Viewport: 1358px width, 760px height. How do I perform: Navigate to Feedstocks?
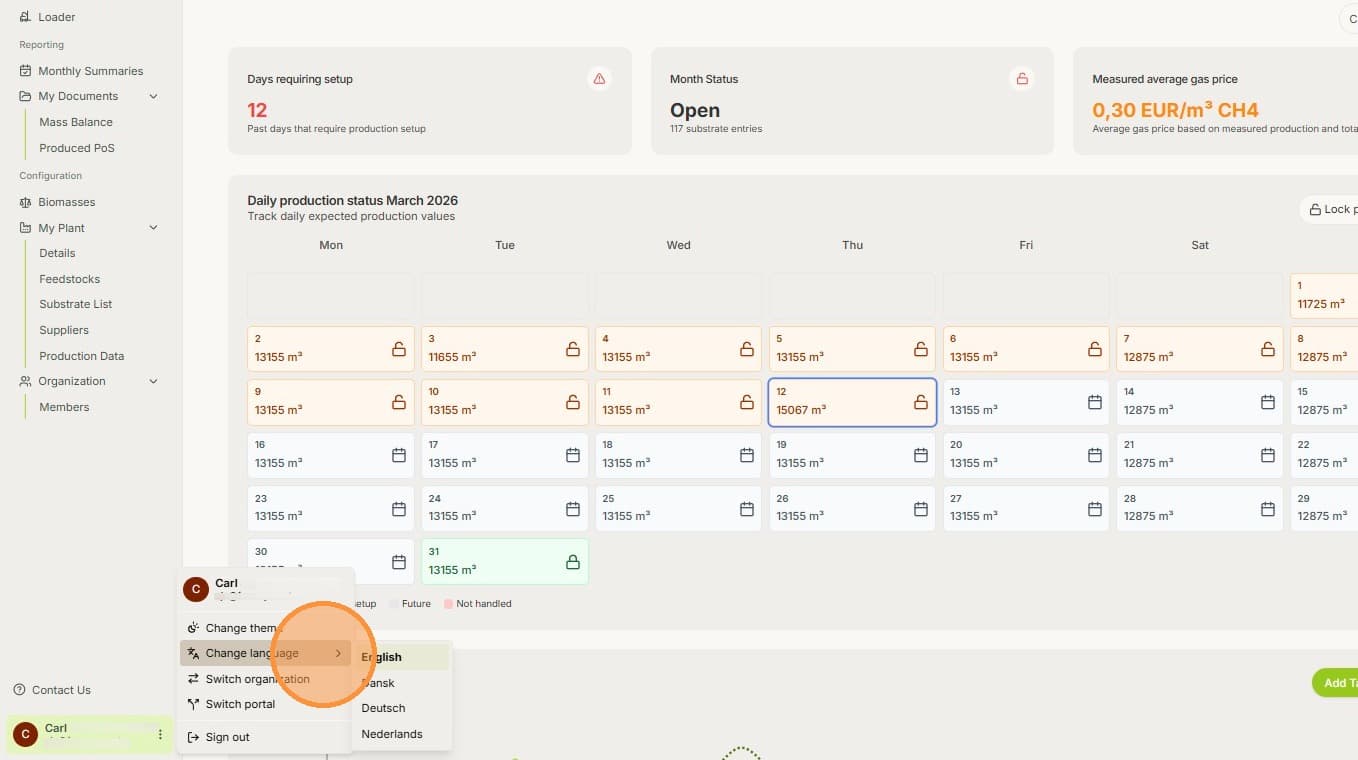pyautogui.click(x=70, y=279)
